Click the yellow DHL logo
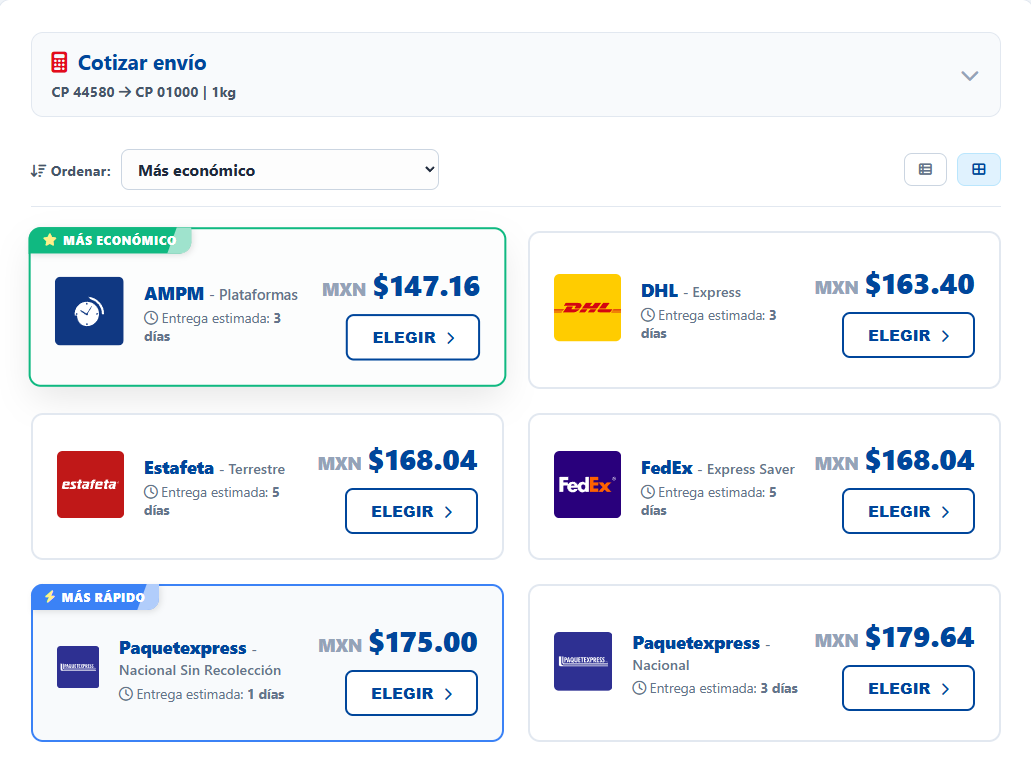1031x760 pixels. (587, 307)
